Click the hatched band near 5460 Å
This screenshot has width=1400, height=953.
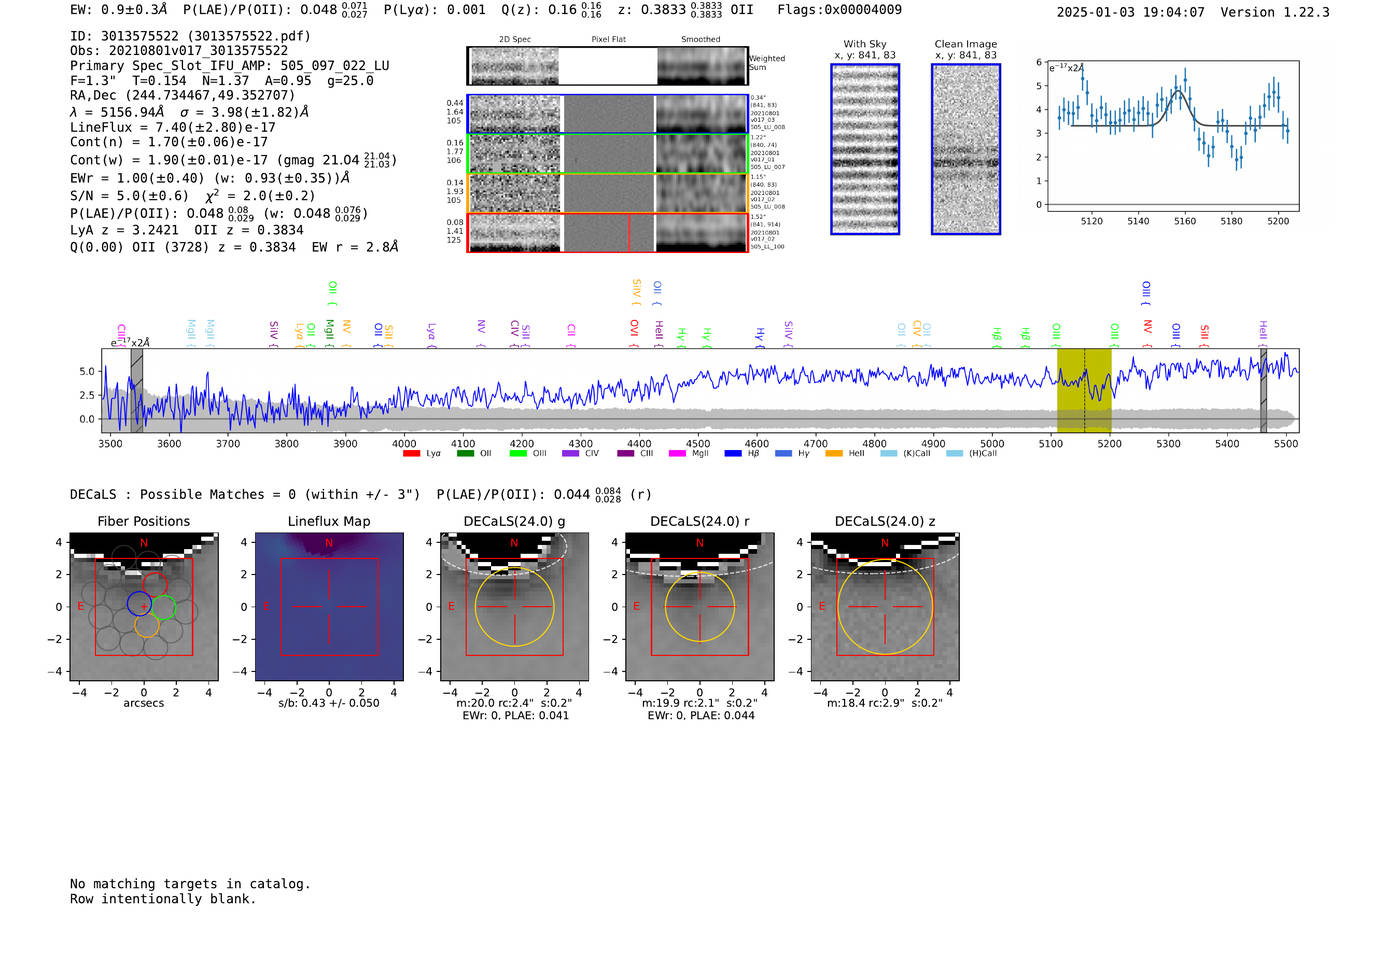[1263, 391]
